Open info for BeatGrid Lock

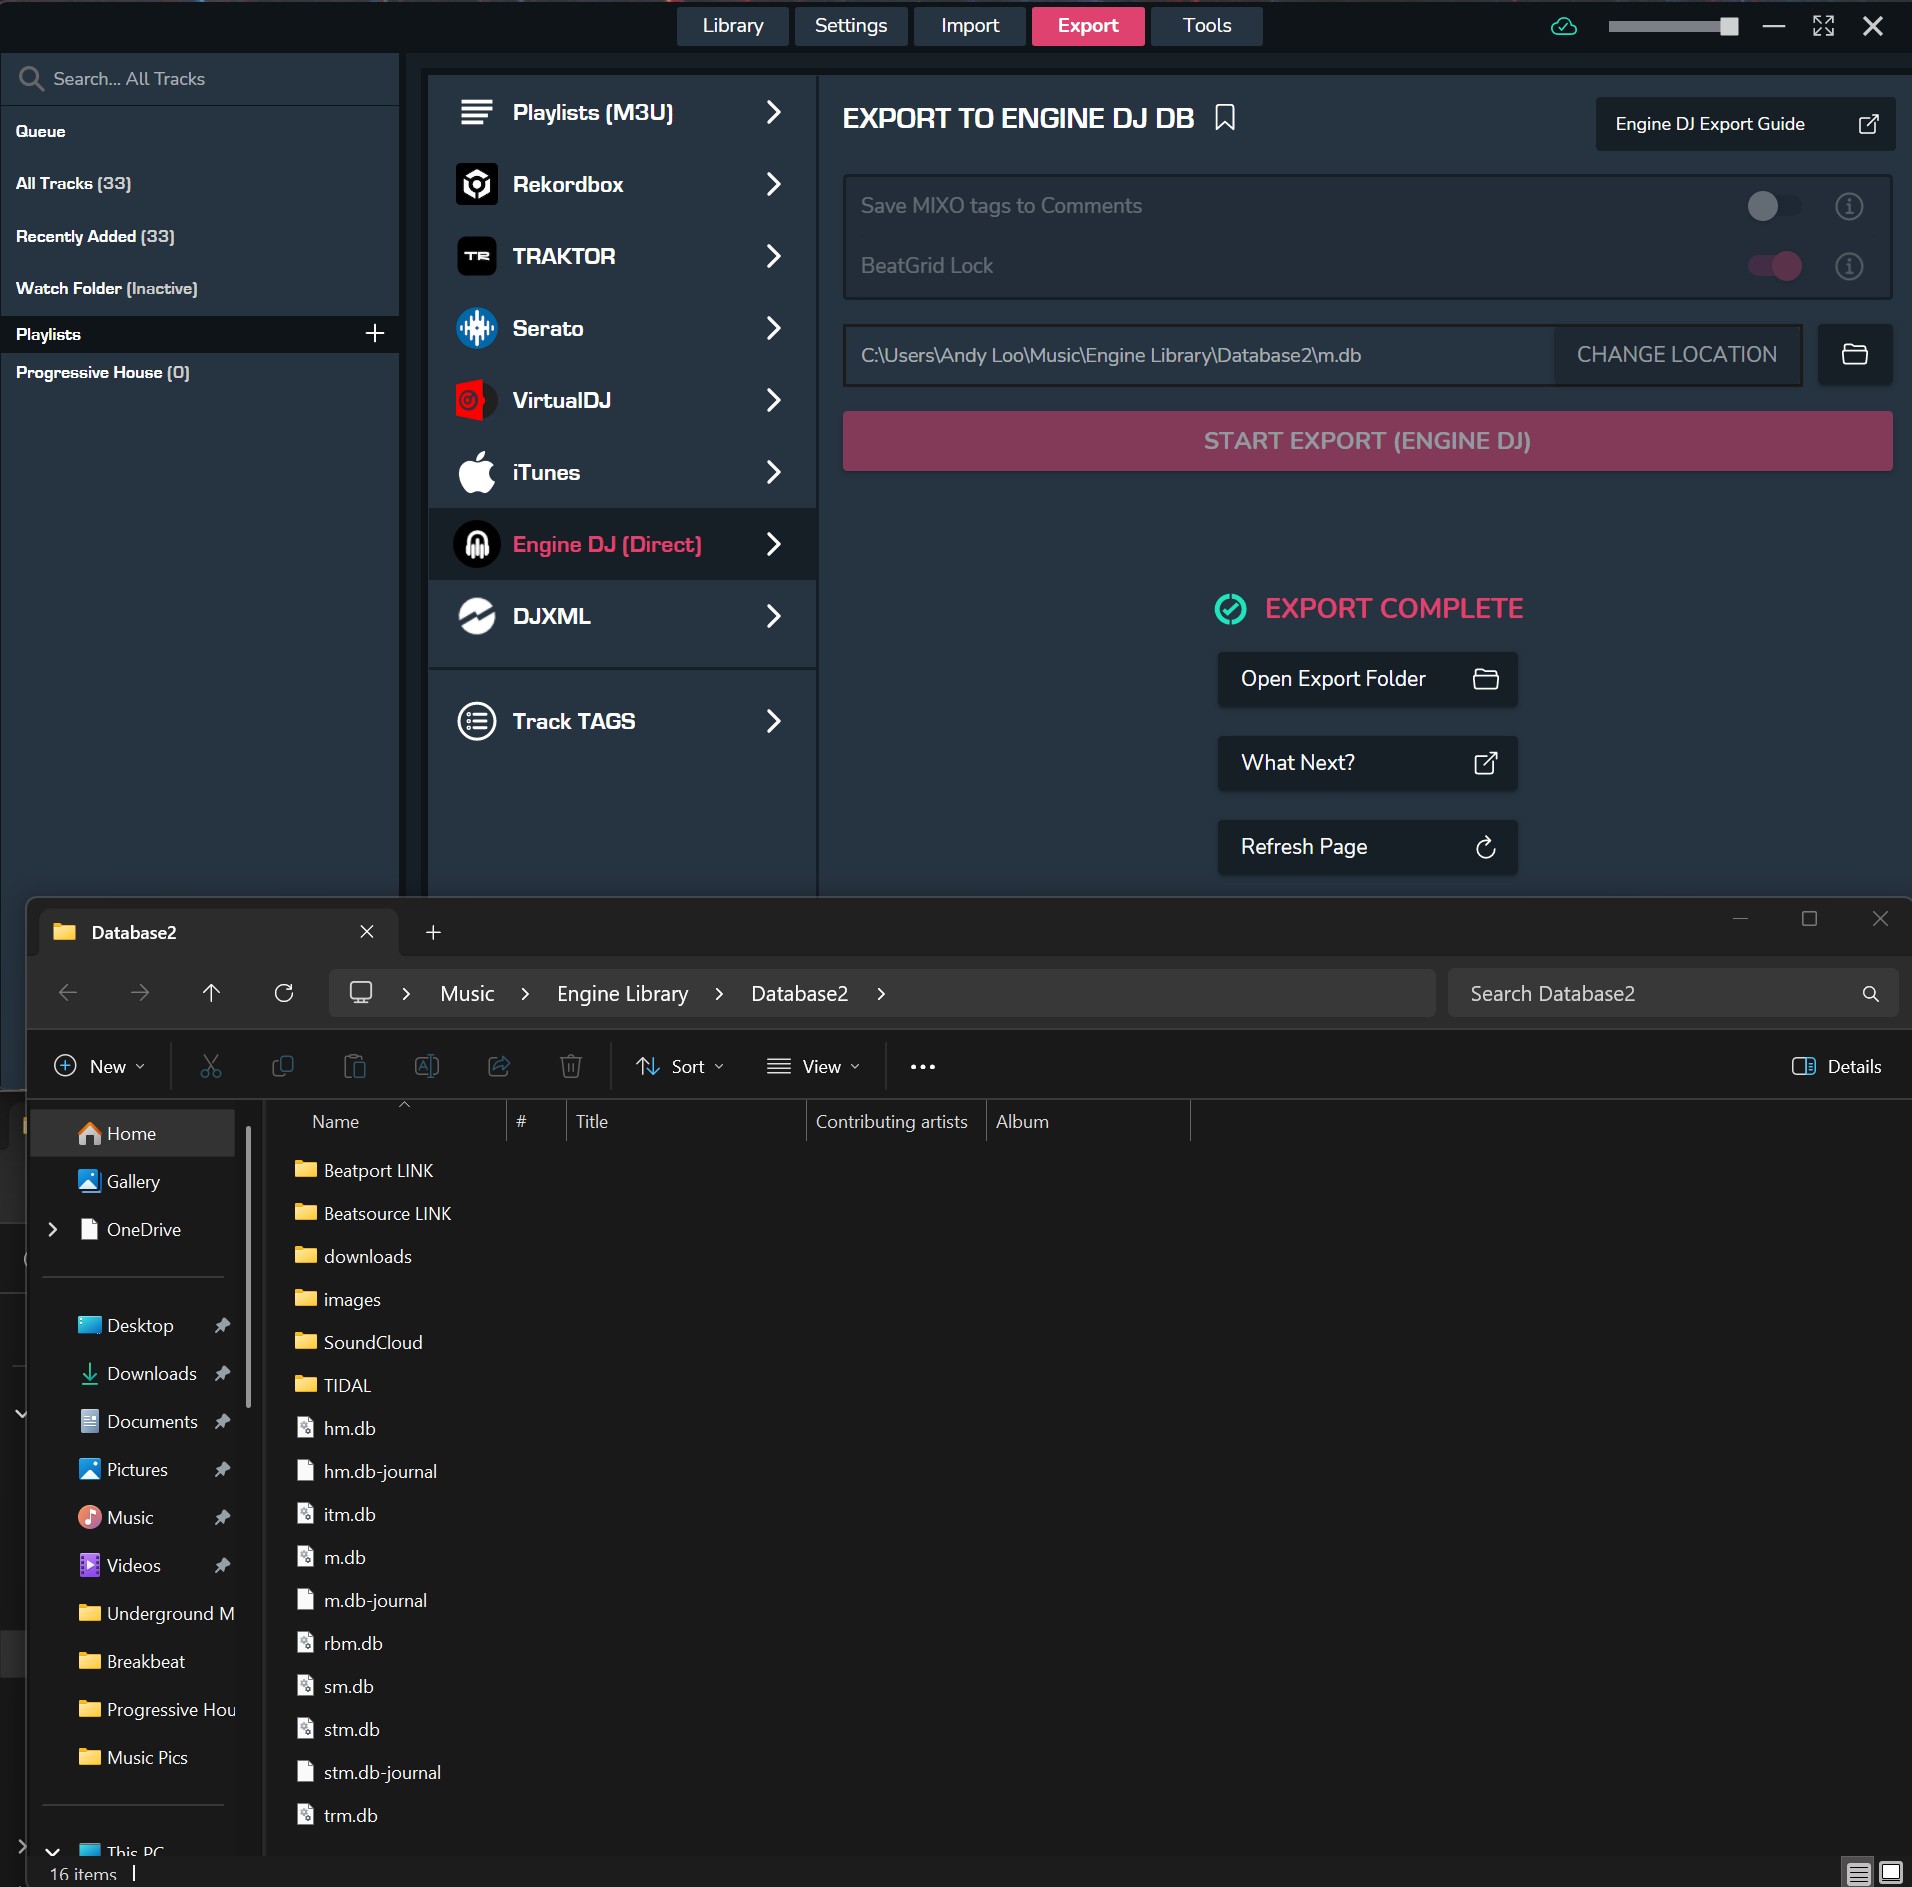(x=1849, y=266)
